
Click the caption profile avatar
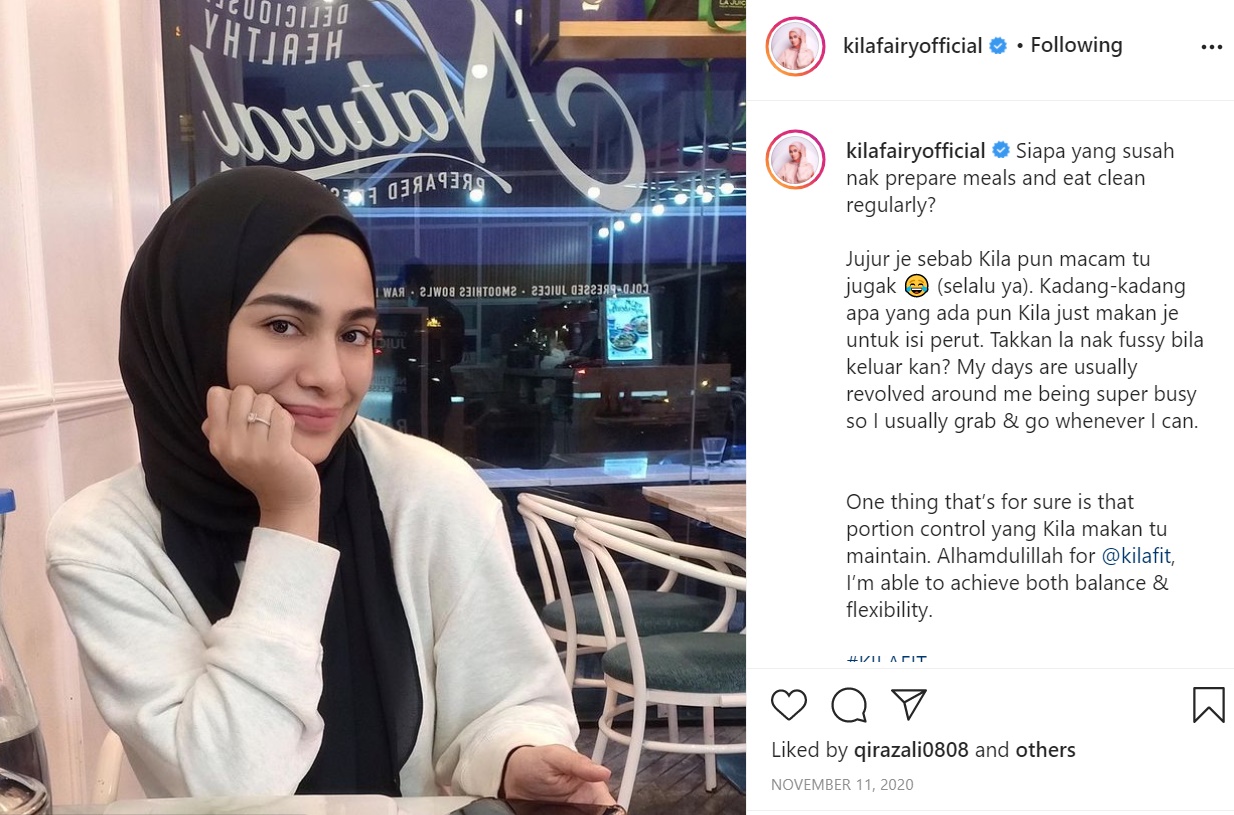(x=796, y=159)
